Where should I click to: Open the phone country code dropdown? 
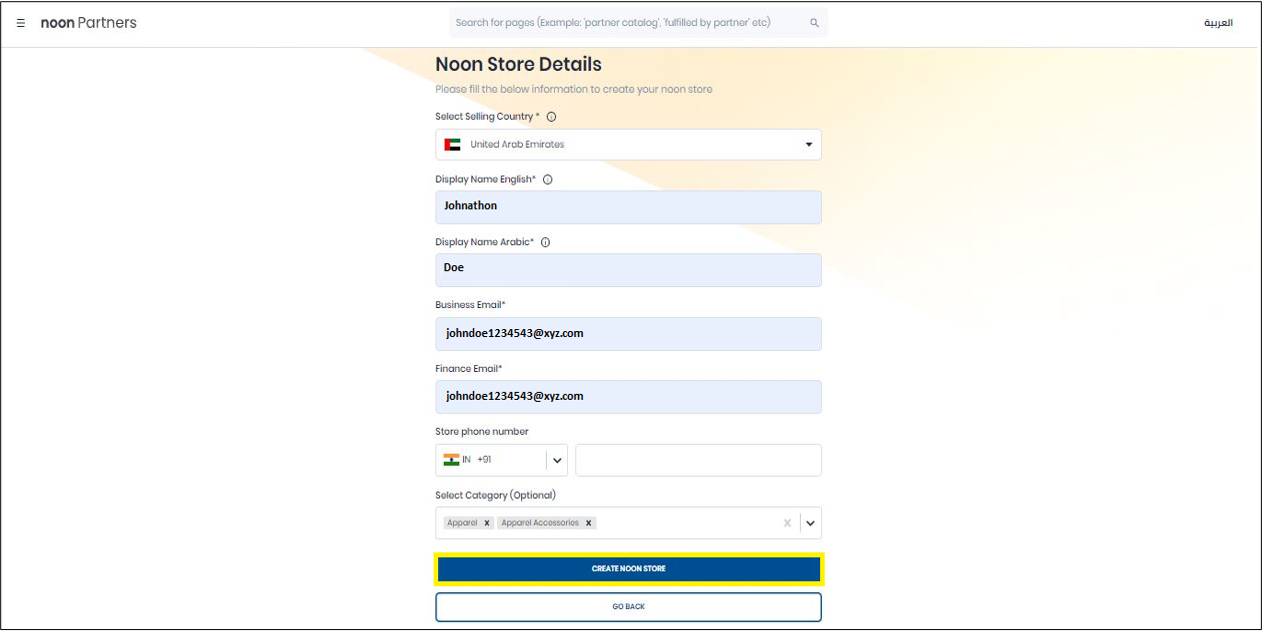point(557,461)
